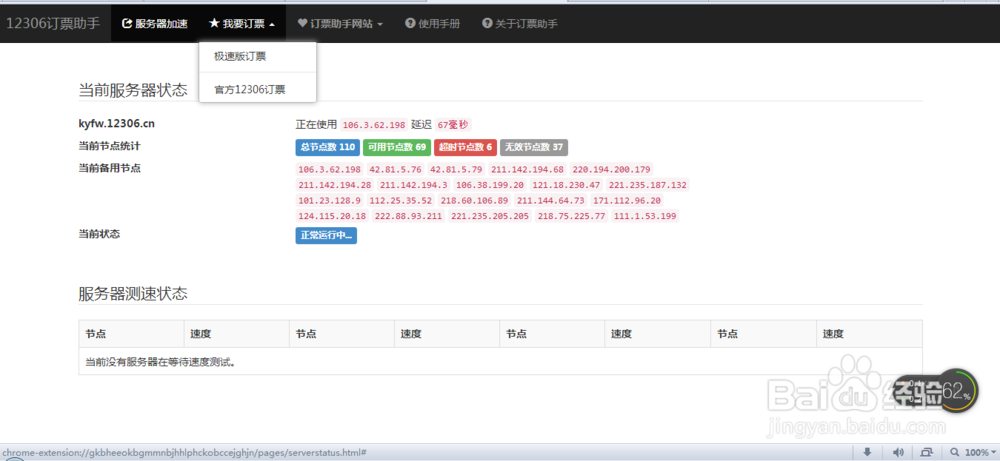Click the 服务器测速状态 heading
Viewport: 1000px width, 461px height.
(x=133, y=294)
